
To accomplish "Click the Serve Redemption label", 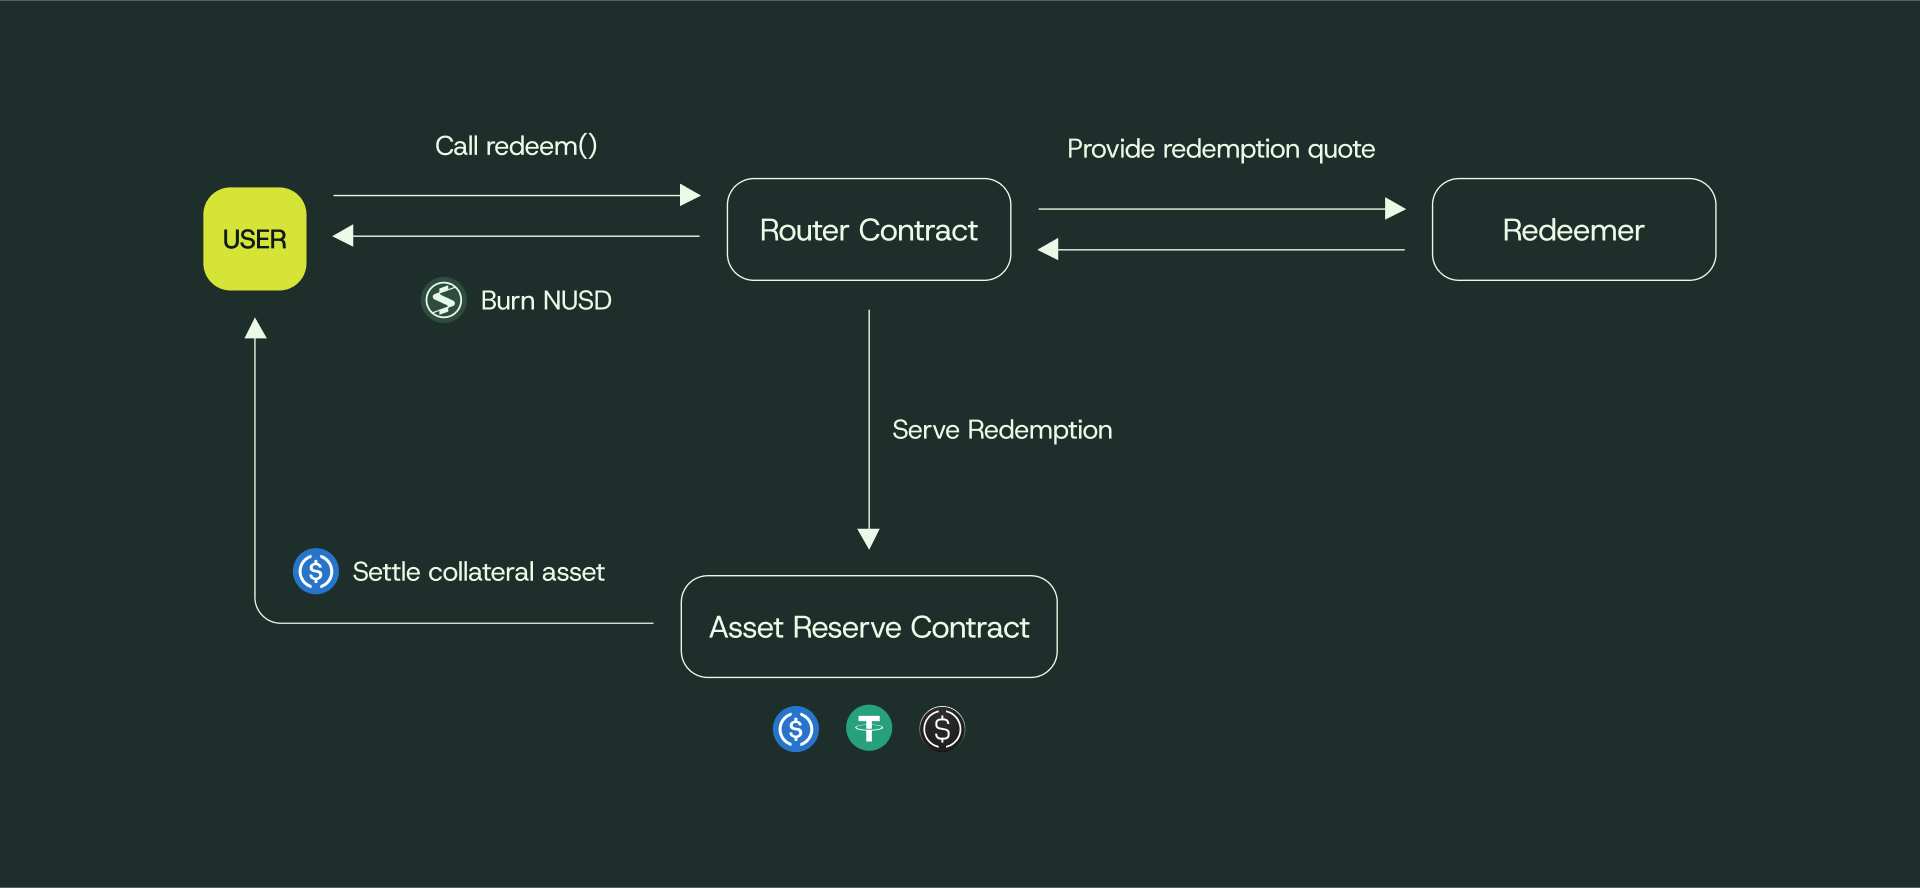I will (x=1002, y=430).
